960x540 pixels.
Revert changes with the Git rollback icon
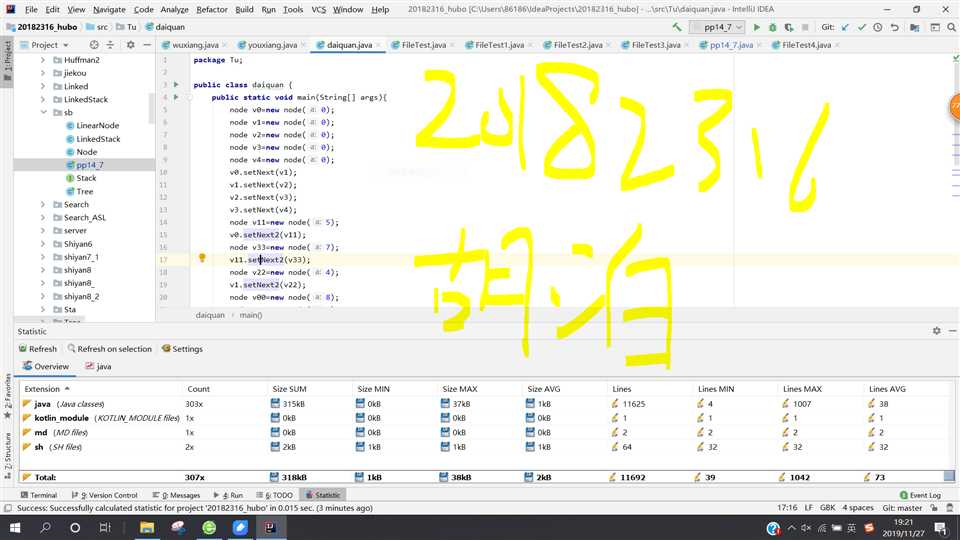pos(894,27)
